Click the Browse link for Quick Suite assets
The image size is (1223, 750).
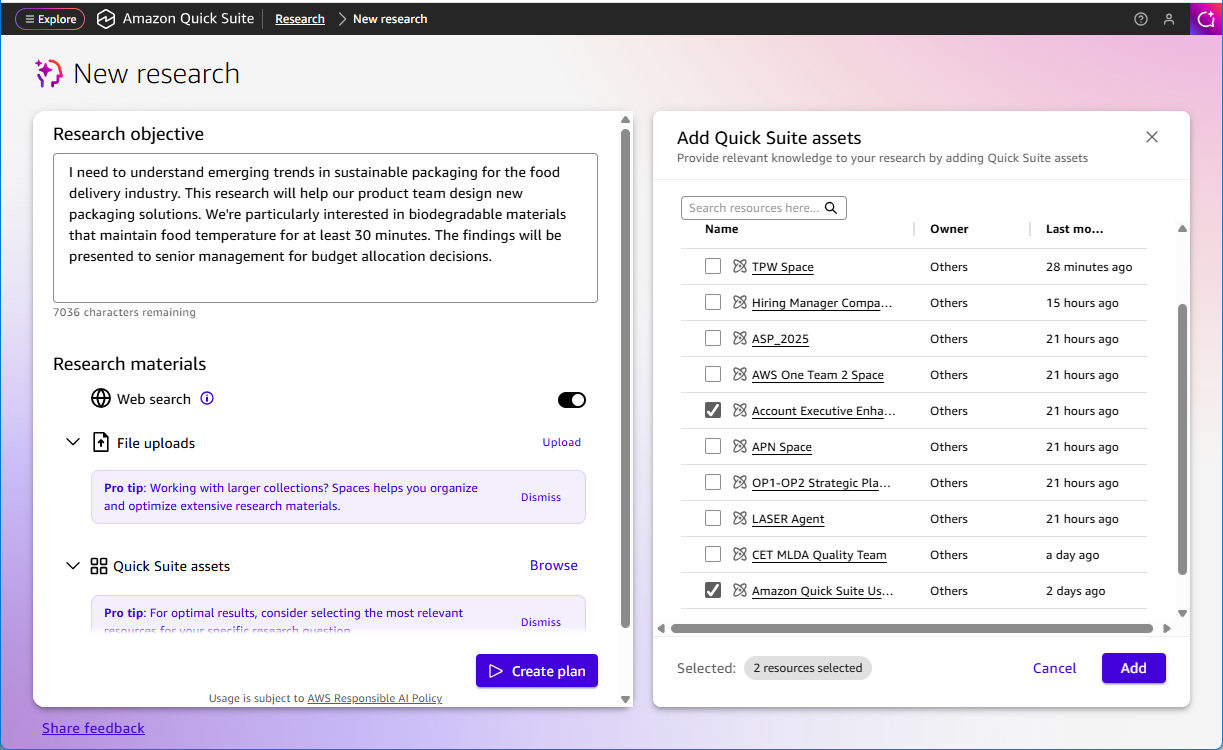click(x=554, y=565)
